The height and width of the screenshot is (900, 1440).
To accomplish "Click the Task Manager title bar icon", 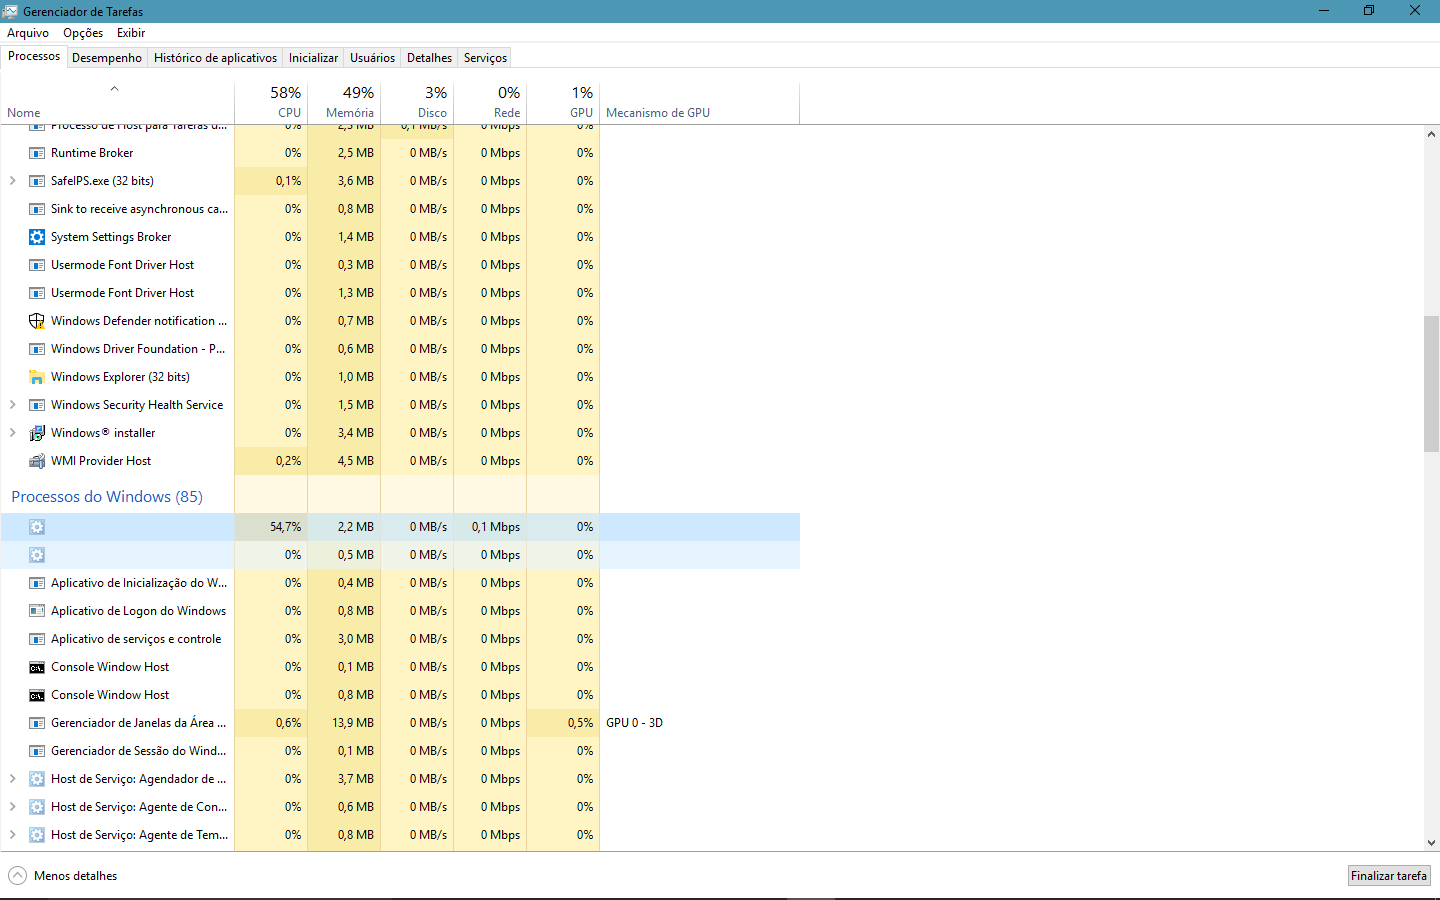I will 10,11.
